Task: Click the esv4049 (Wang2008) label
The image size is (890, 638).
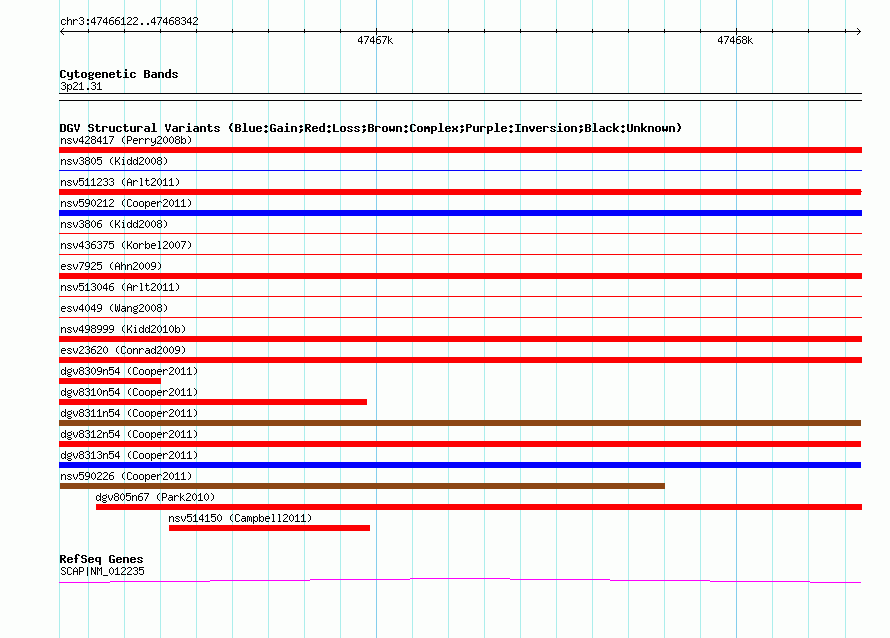Action: [114, 308]
